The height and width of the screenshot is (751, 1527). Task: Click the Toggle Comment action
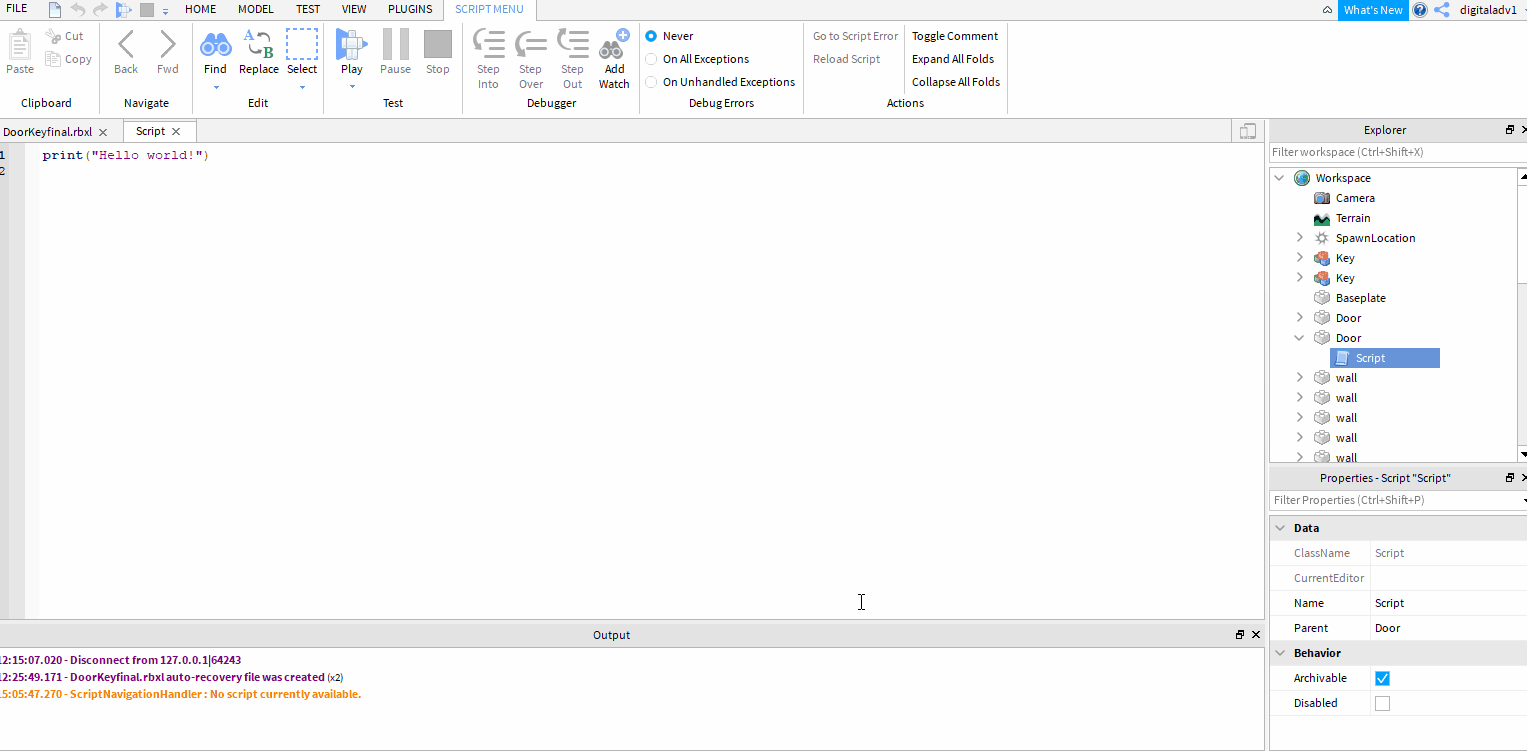click(x=954, y=36)
